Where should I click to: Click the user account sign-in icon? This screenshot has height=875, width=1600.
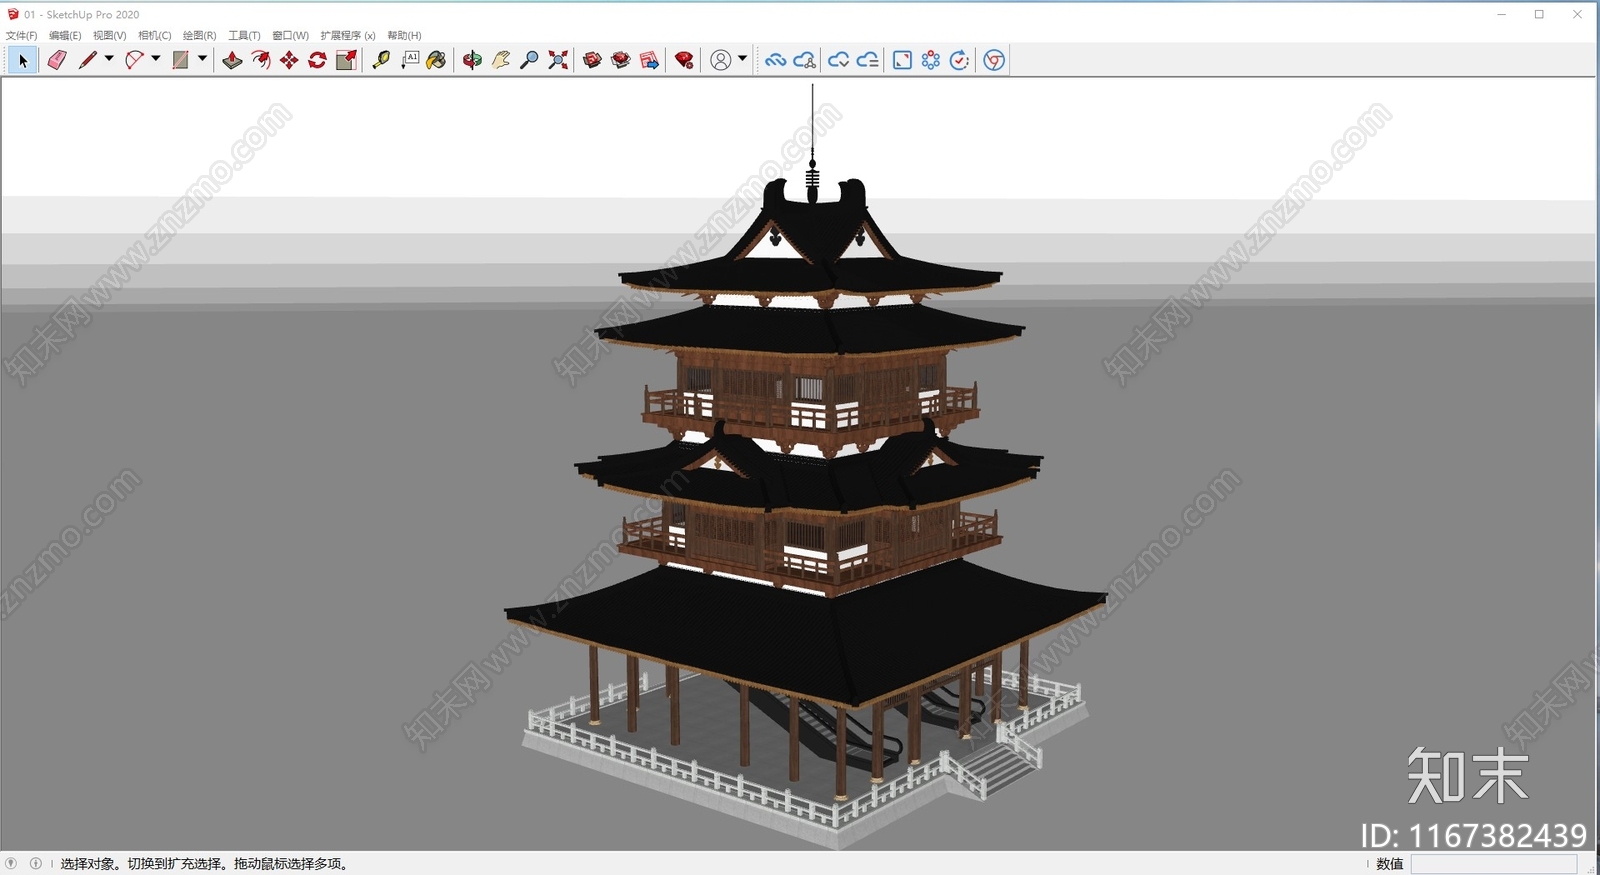point(720,60)
